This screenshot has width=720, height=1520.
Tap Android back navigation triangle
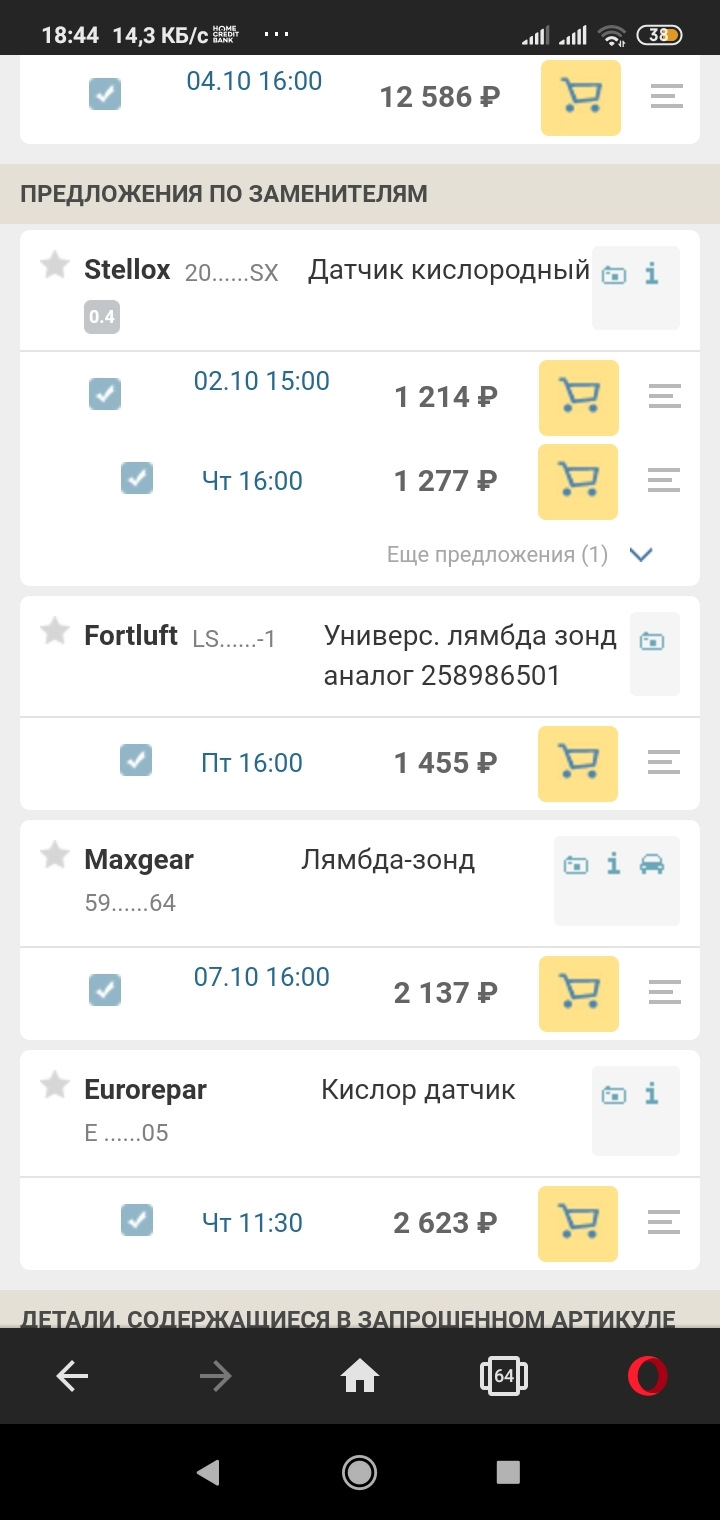coord(208,1471)
